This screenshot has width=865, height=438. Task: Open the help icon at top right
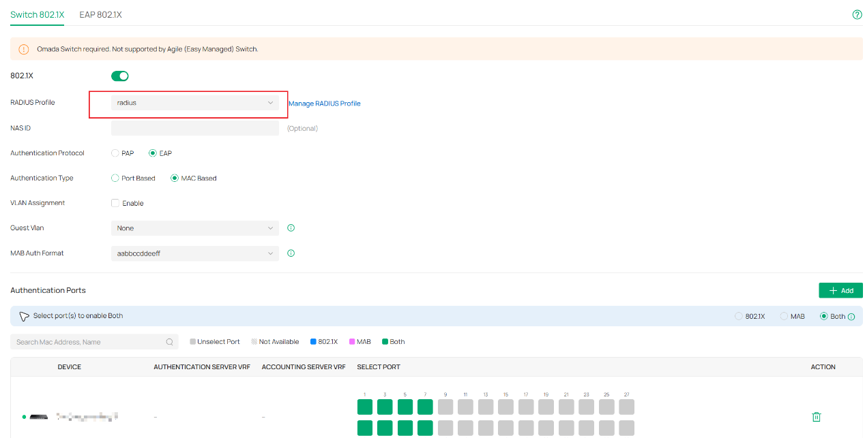[857, 15]
